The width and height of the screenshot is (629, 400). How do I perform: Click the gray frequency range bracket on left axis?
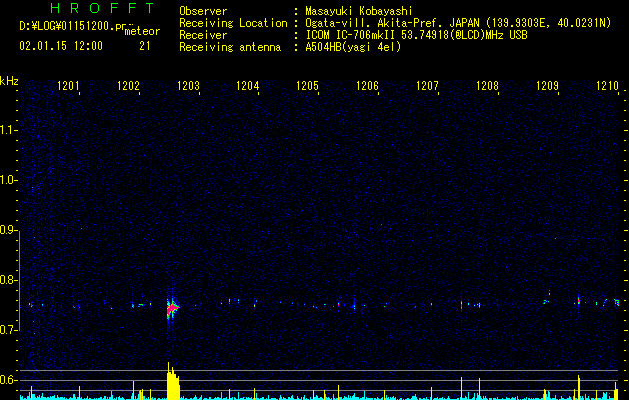(x=20, y=283)
